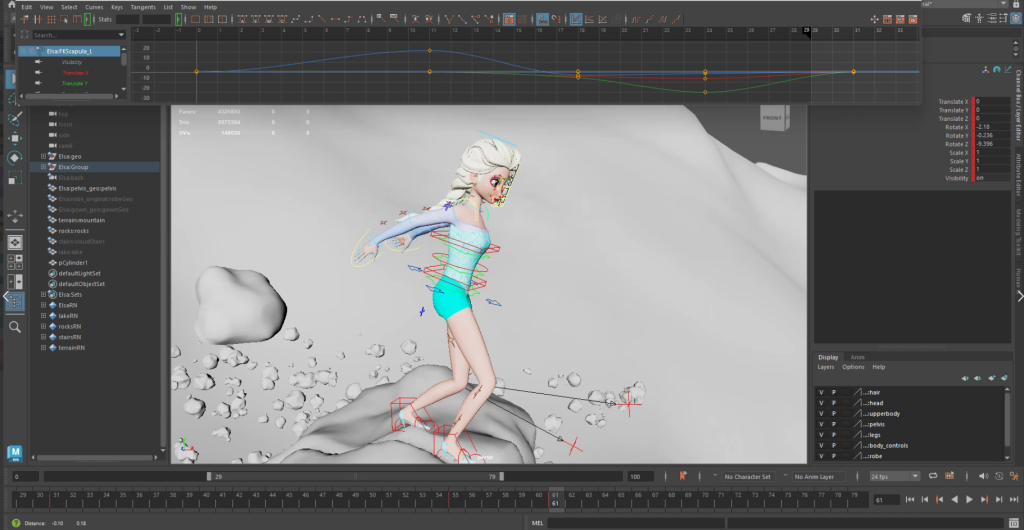The height and width of the screenshot is (530, 1024).
Task: Open search magnifier in left sidebar
Action: coord(14,326)
